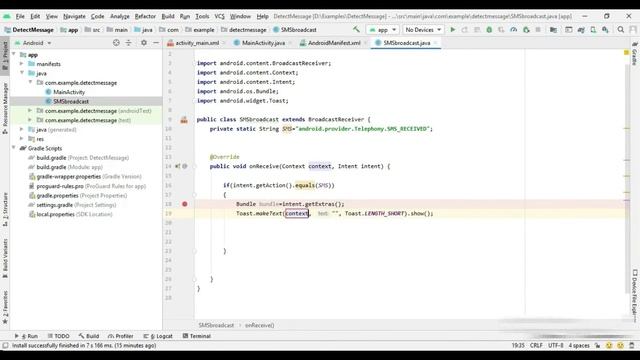Click the first smiley face in status bar
The width and height of the screenshot is (640, 360).
[609, 345]
